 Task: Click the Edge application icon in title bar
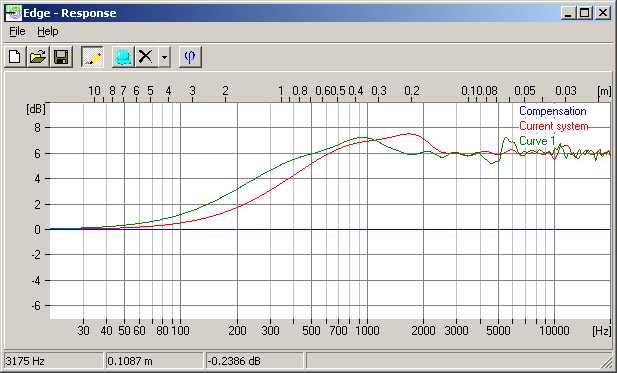click(13, 13)
